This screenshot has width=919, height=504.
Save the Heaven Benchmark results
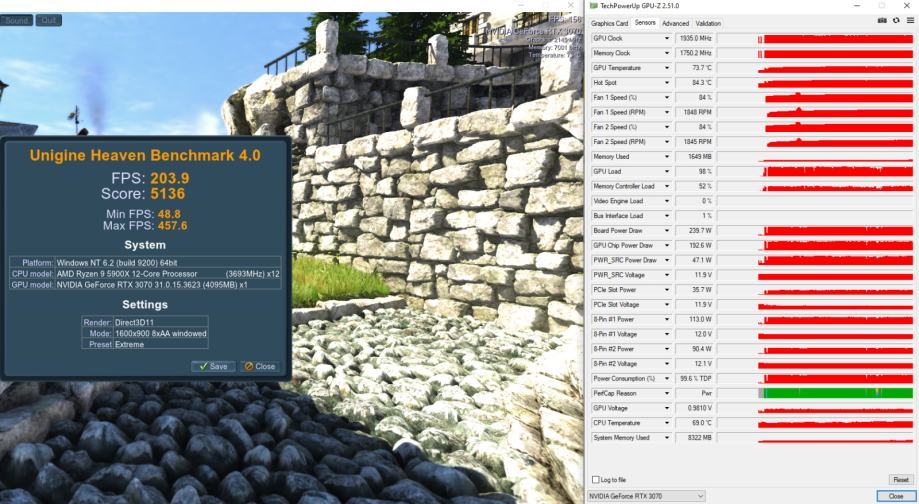(x=213, y=366)
